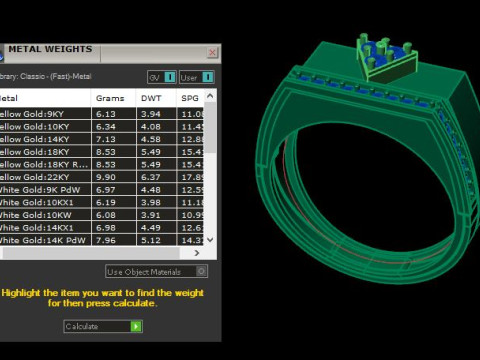The width and height of the screenshot is (480, 360).
Task: Click the Calculate button
Action: click(103, 326)
